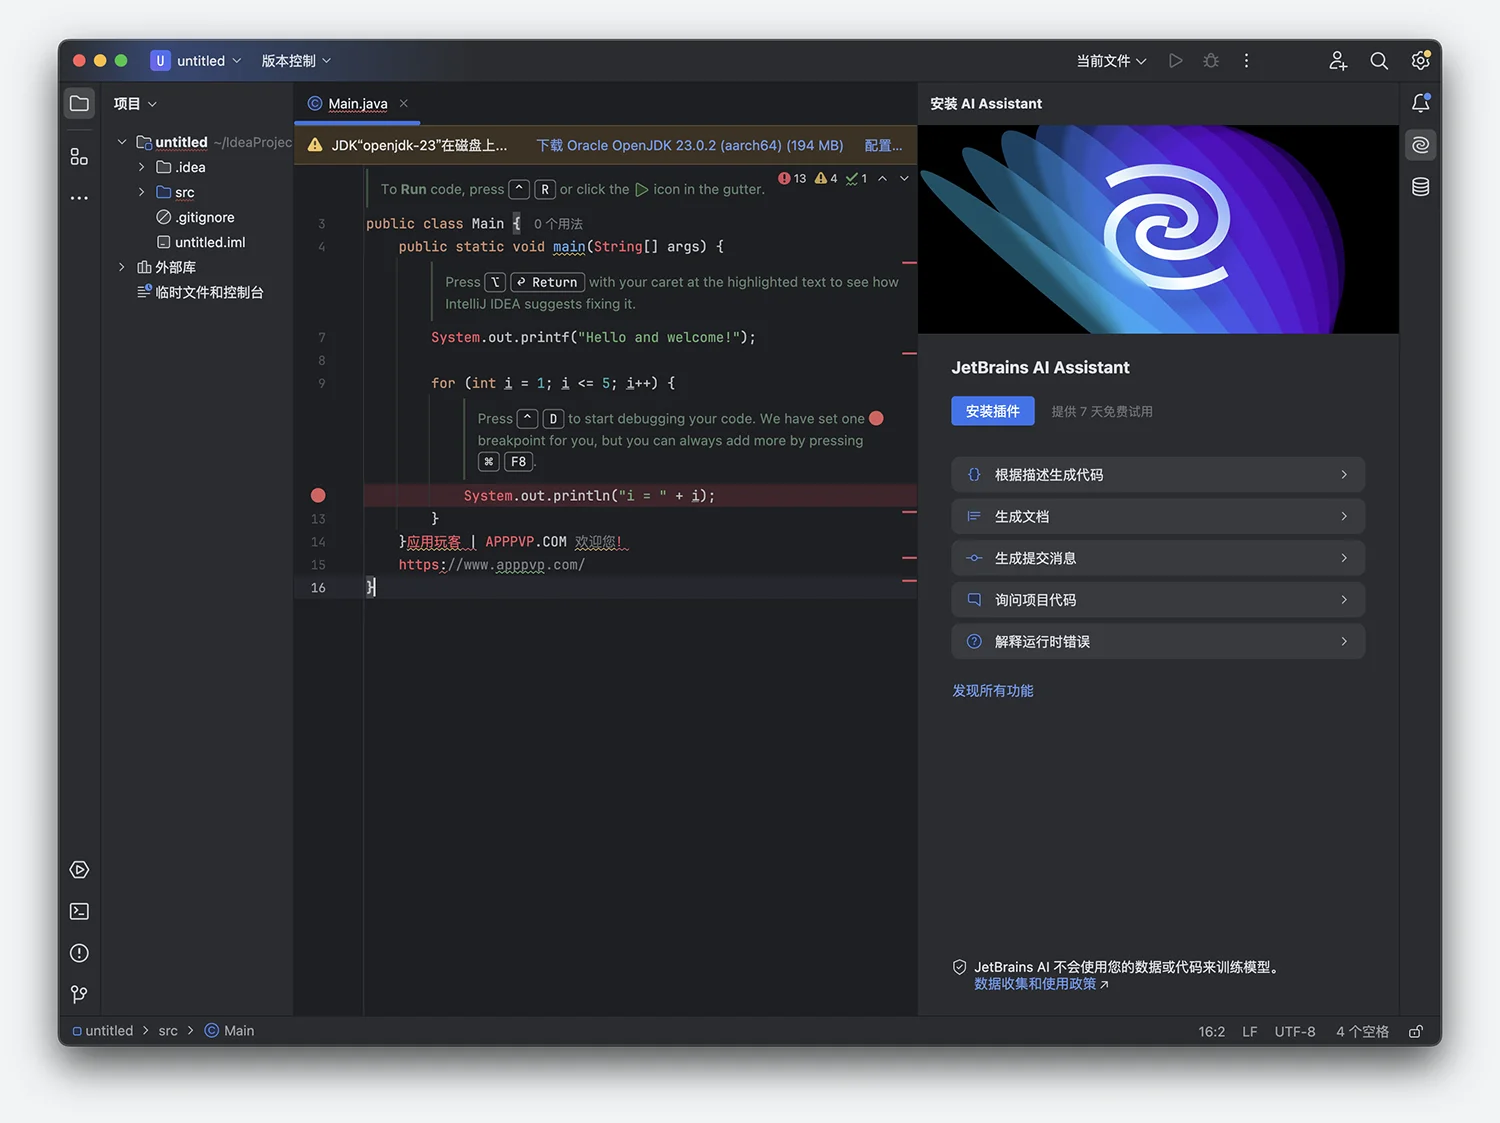
Task: Expand 生成文档 feature row
Action: 1158,516
